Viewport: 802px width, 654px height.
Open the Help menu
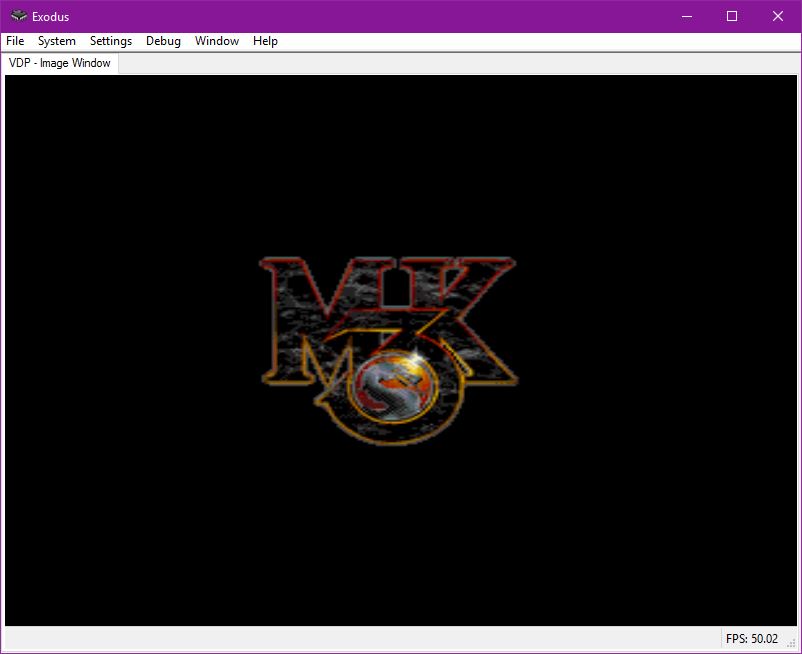point(265,41)
